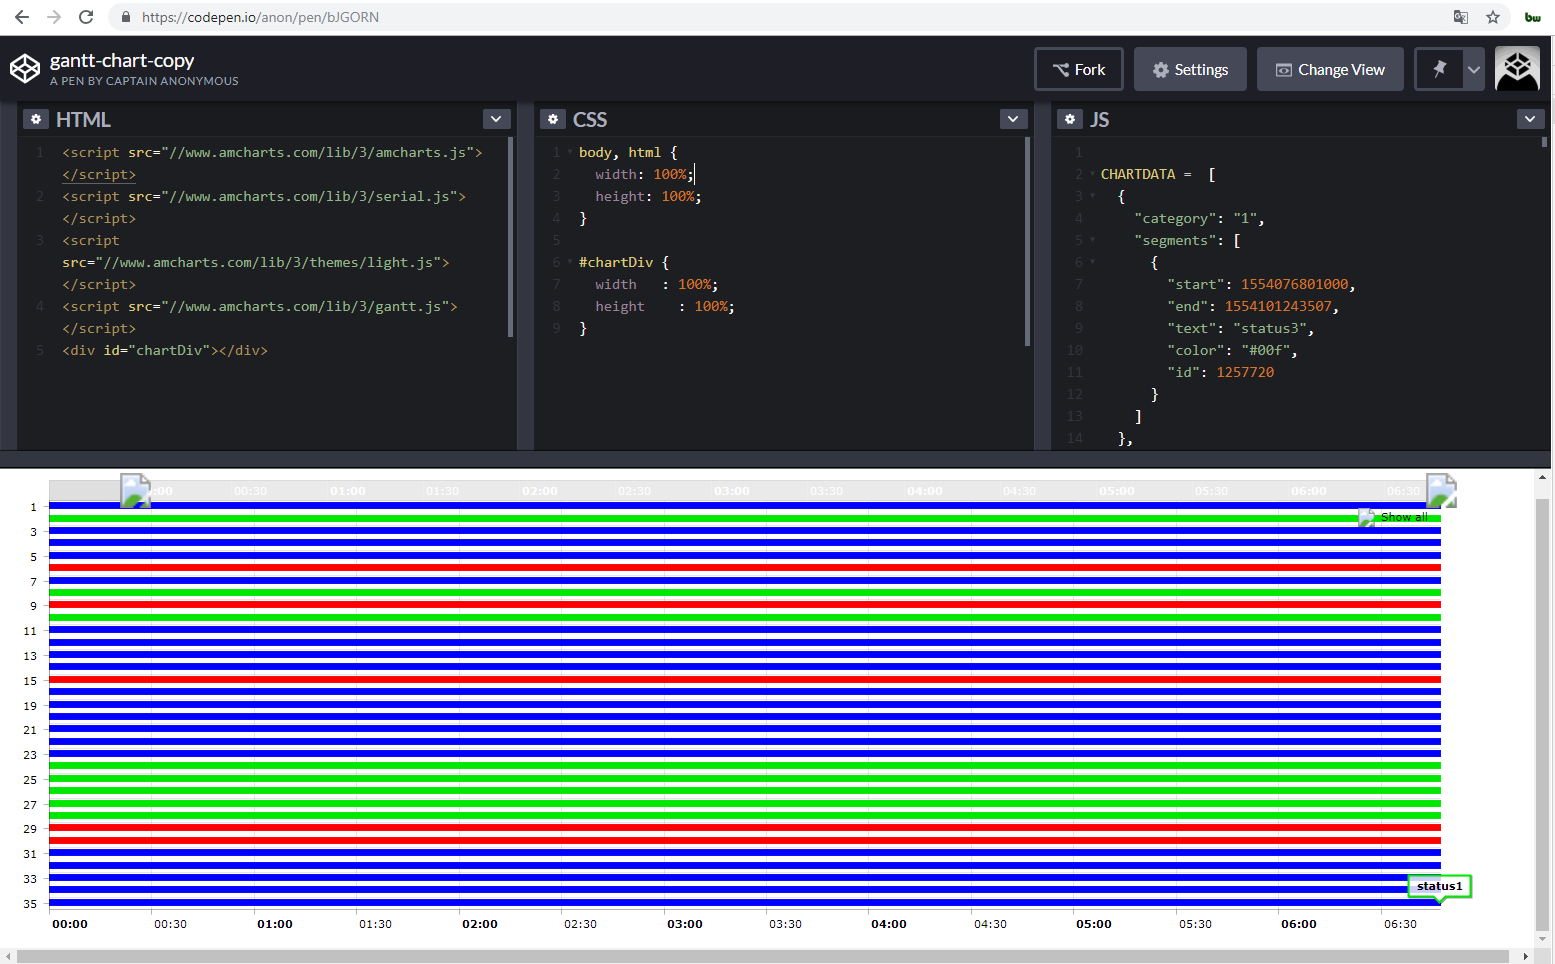Toggle the pin button in the header
The height and width of the screenshot is (964, 1555).
1438,68
